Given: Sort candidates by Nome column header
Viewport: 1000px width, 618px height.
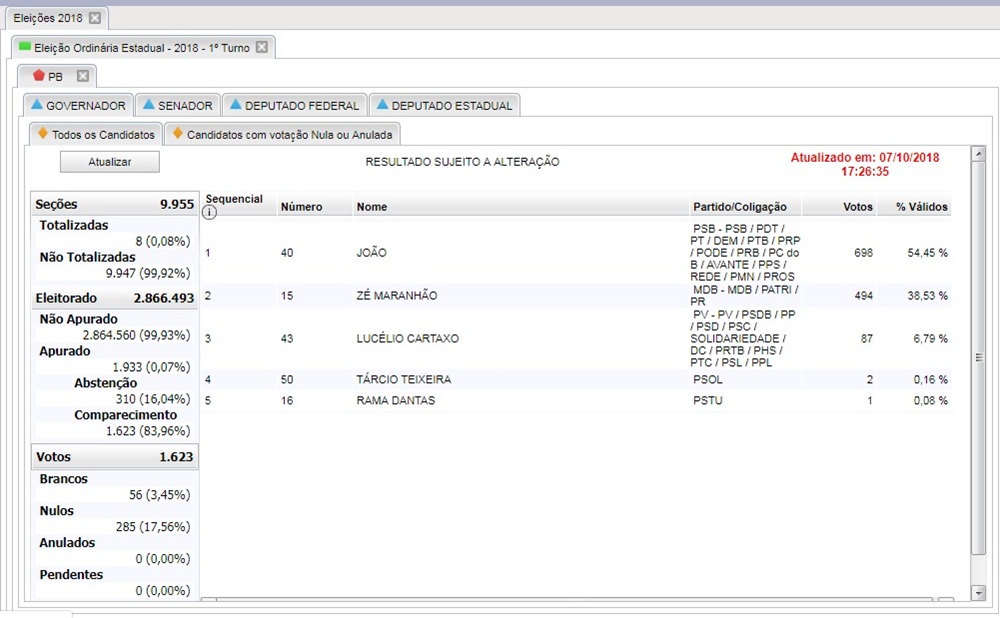Looking at the screenshot, I should [371, 207].
